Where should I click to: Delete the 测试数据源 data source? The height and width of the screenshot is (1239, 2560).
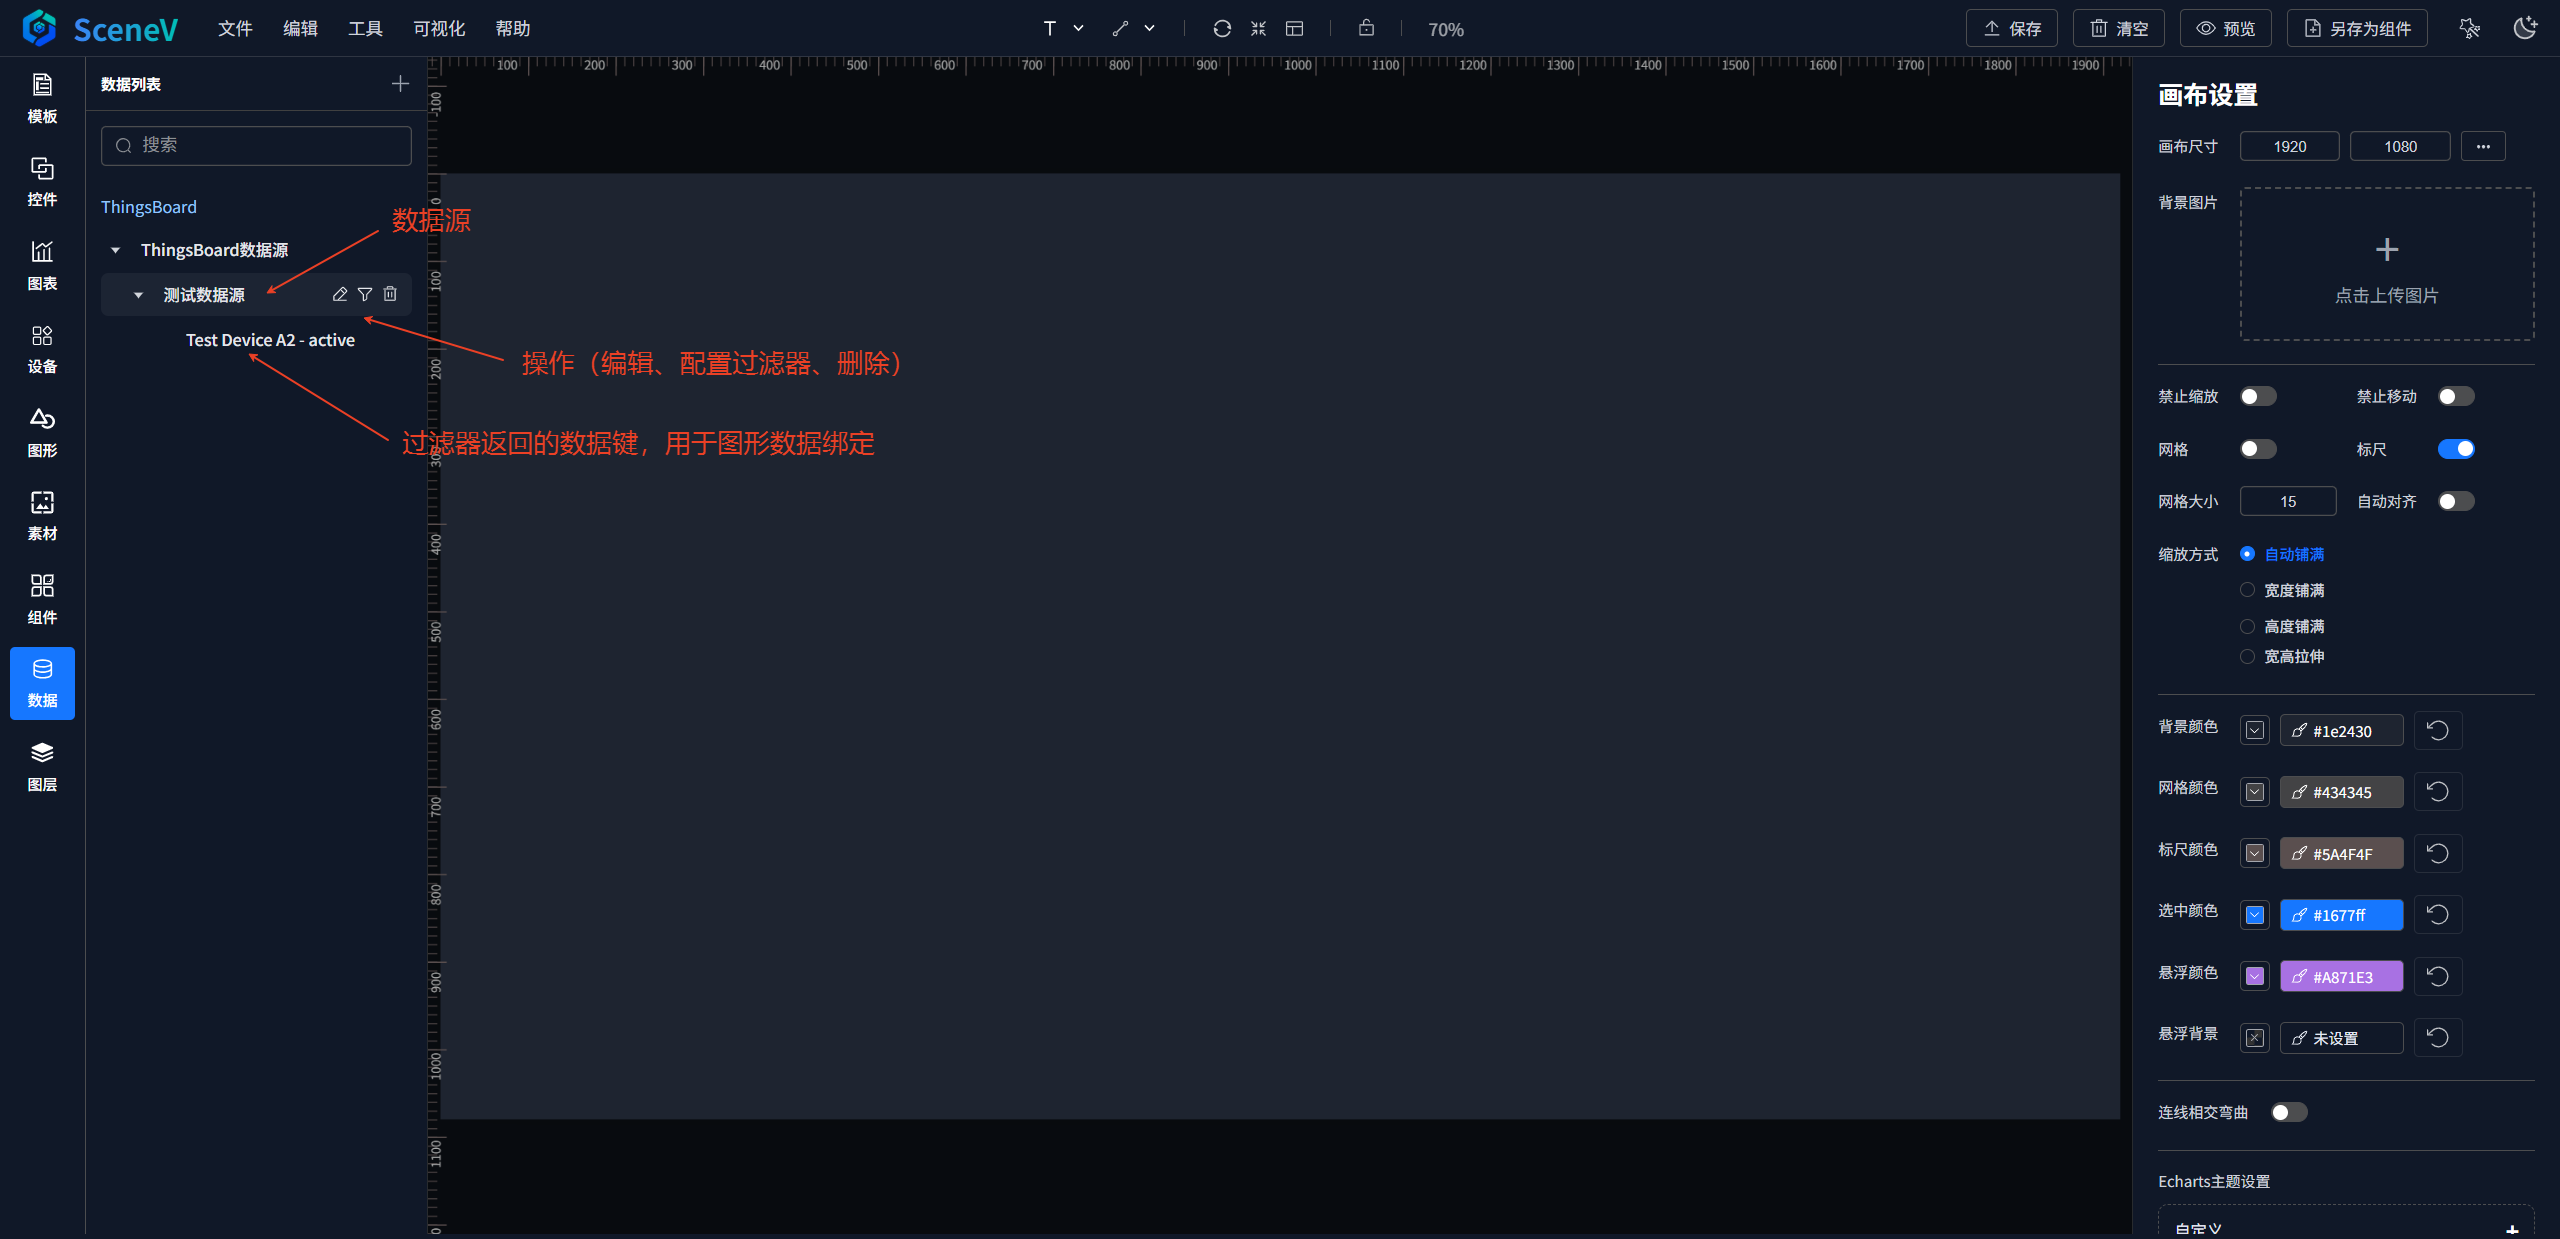pos(390,294)
